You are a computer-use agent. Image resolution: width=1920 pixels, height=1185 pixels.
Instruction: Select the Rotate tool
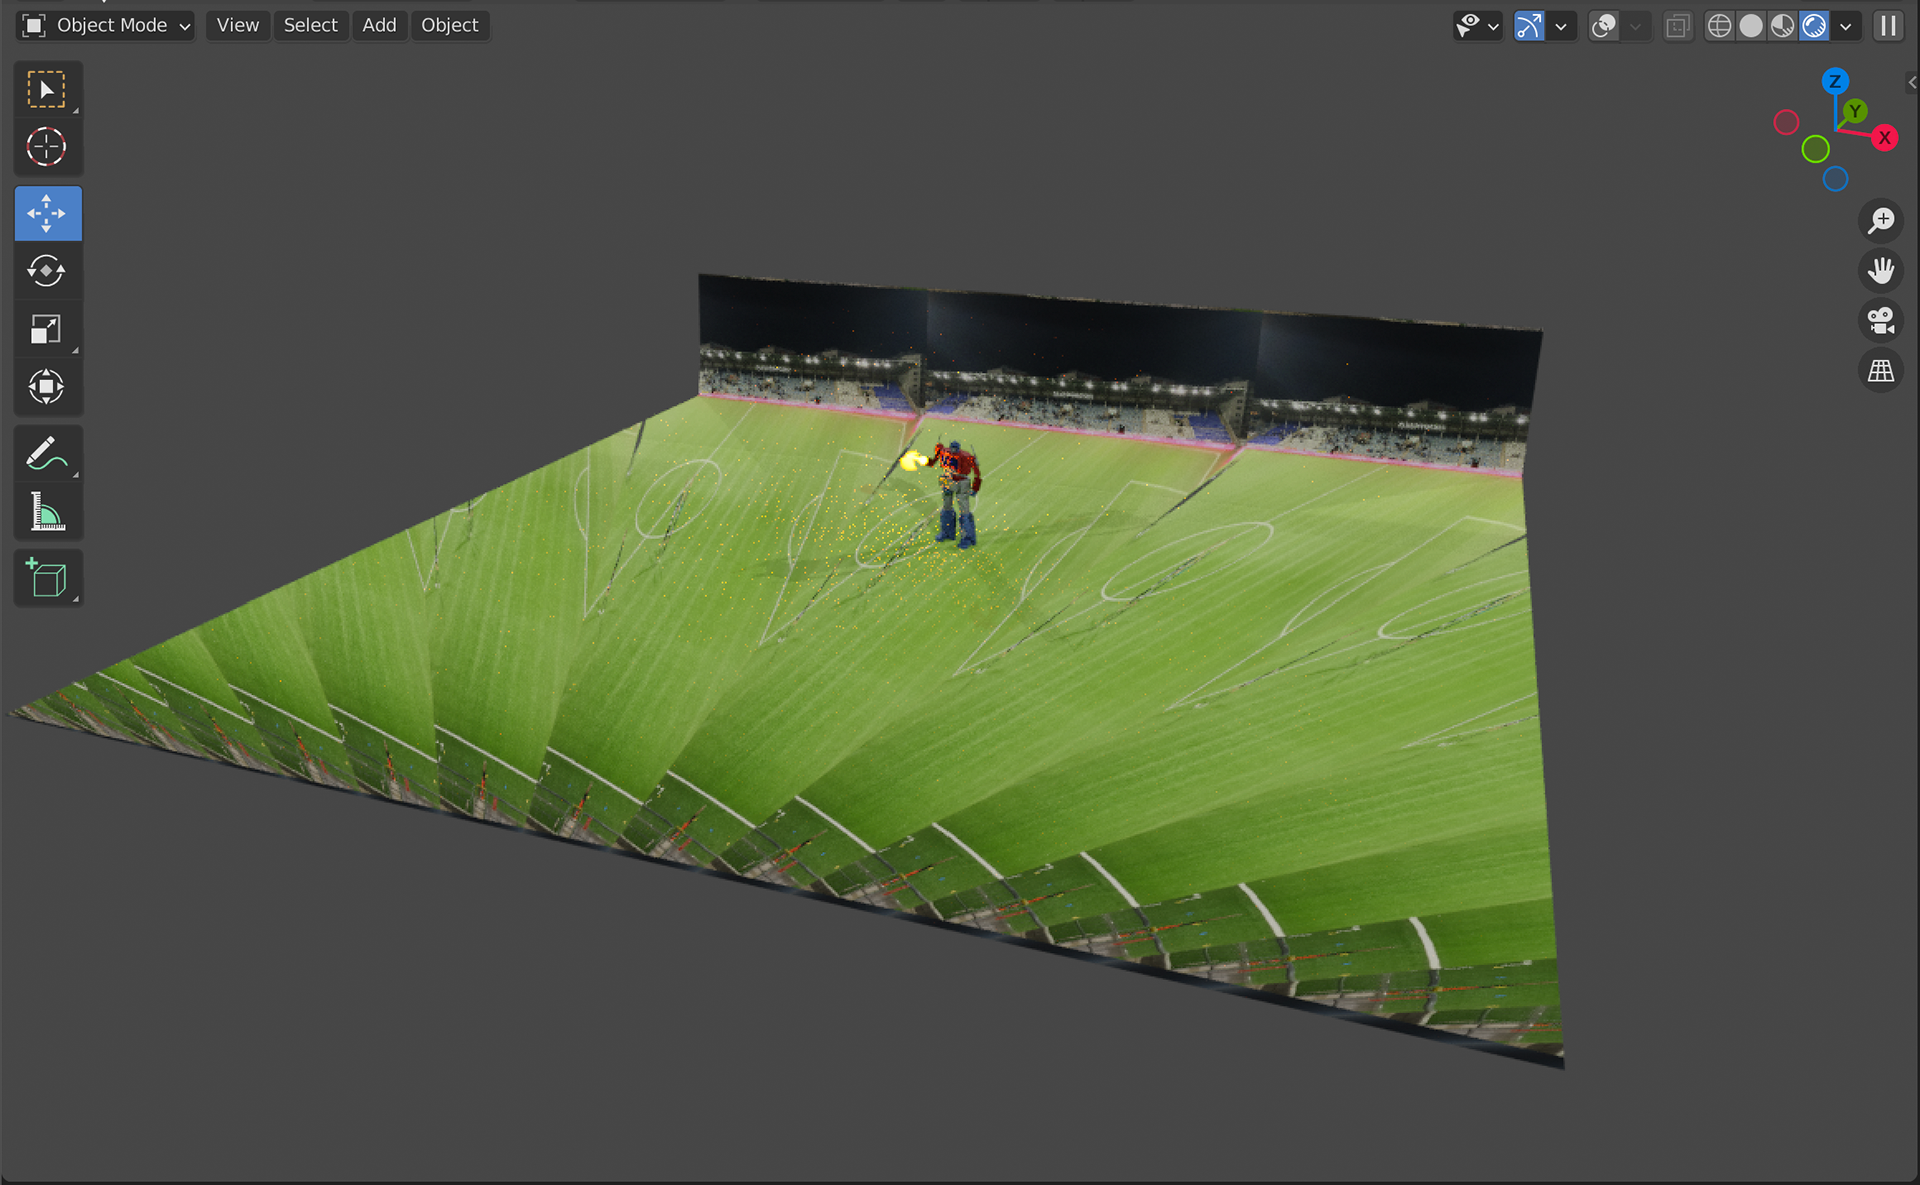click(x=47, y=271)
